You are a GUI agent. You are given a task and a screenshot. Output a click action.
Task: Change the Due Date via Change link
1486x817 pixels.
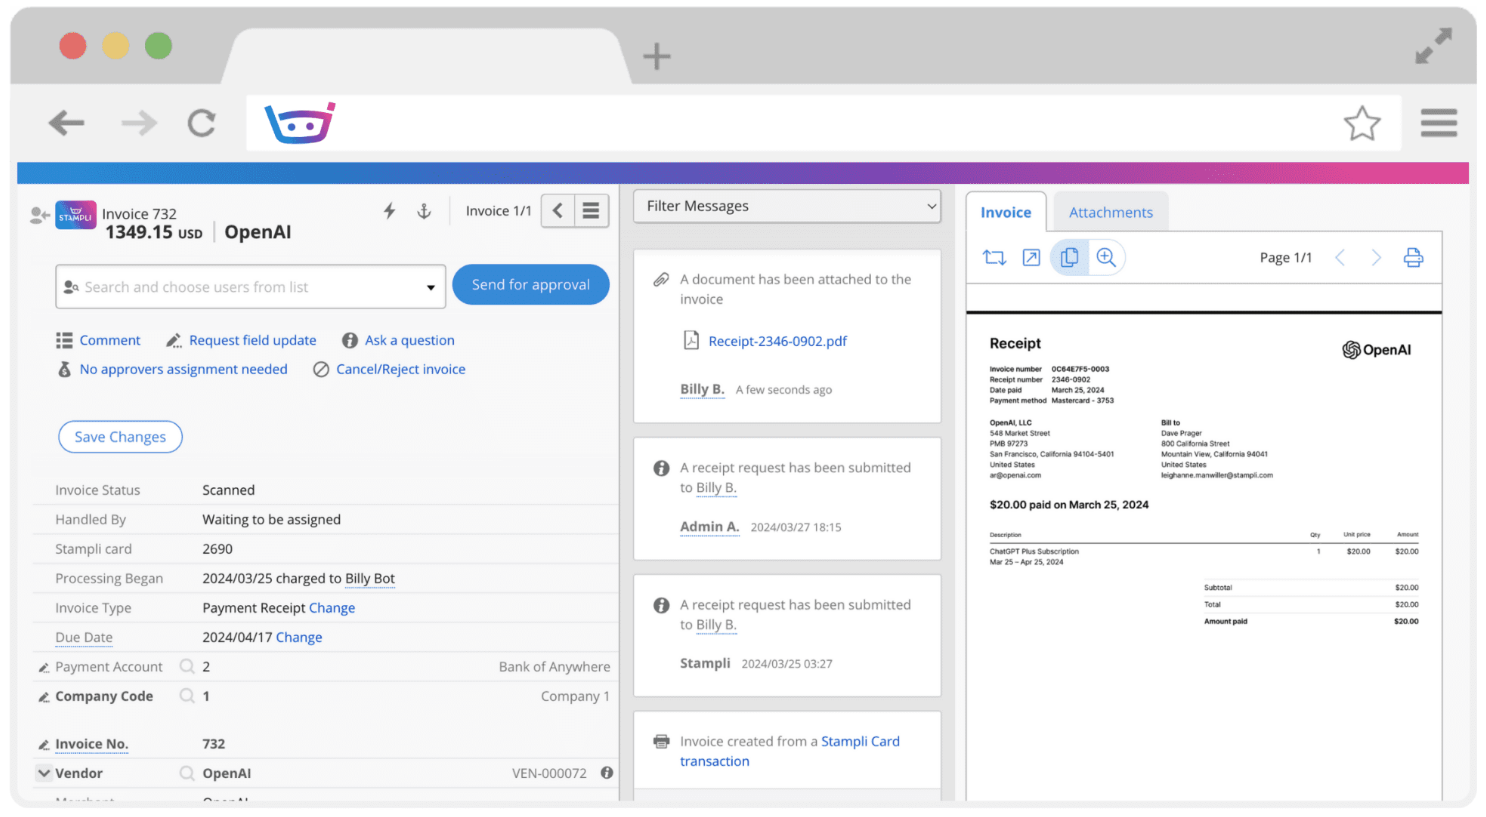299,637
